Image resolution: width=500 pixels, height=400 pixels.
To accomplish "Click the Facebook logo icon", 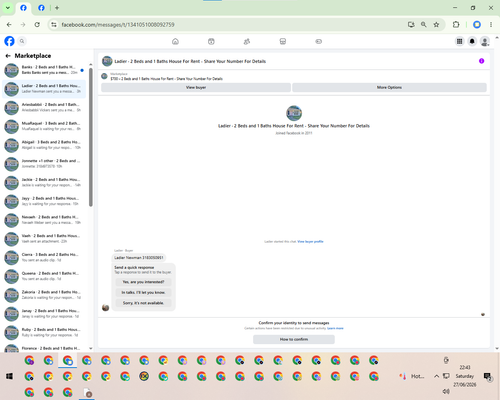I will tap(9, 41).
